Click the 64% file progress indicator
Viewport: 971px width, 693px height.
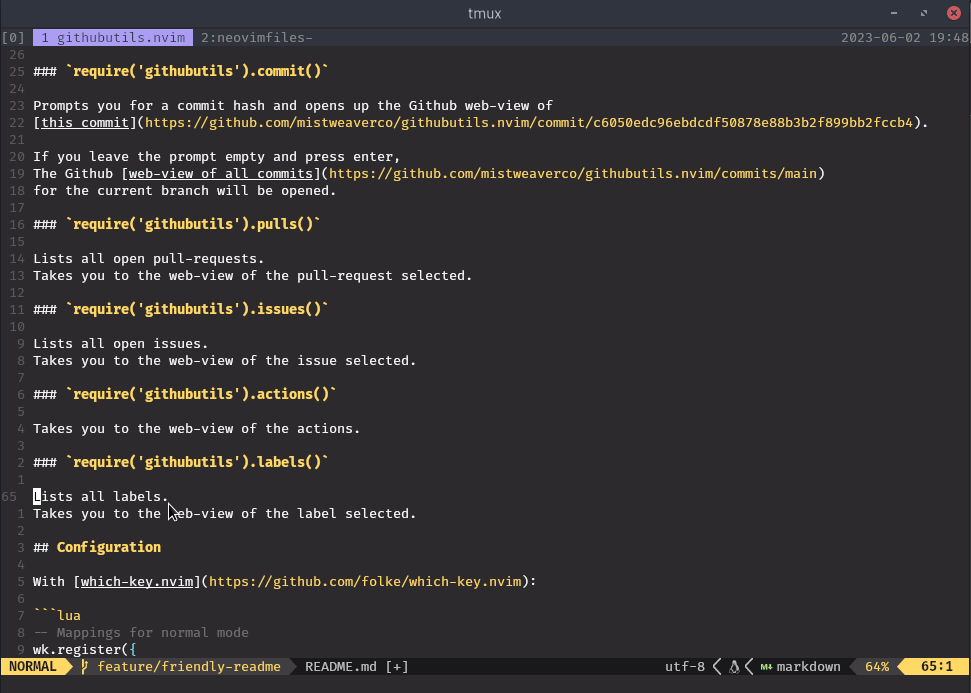[877, 667]
